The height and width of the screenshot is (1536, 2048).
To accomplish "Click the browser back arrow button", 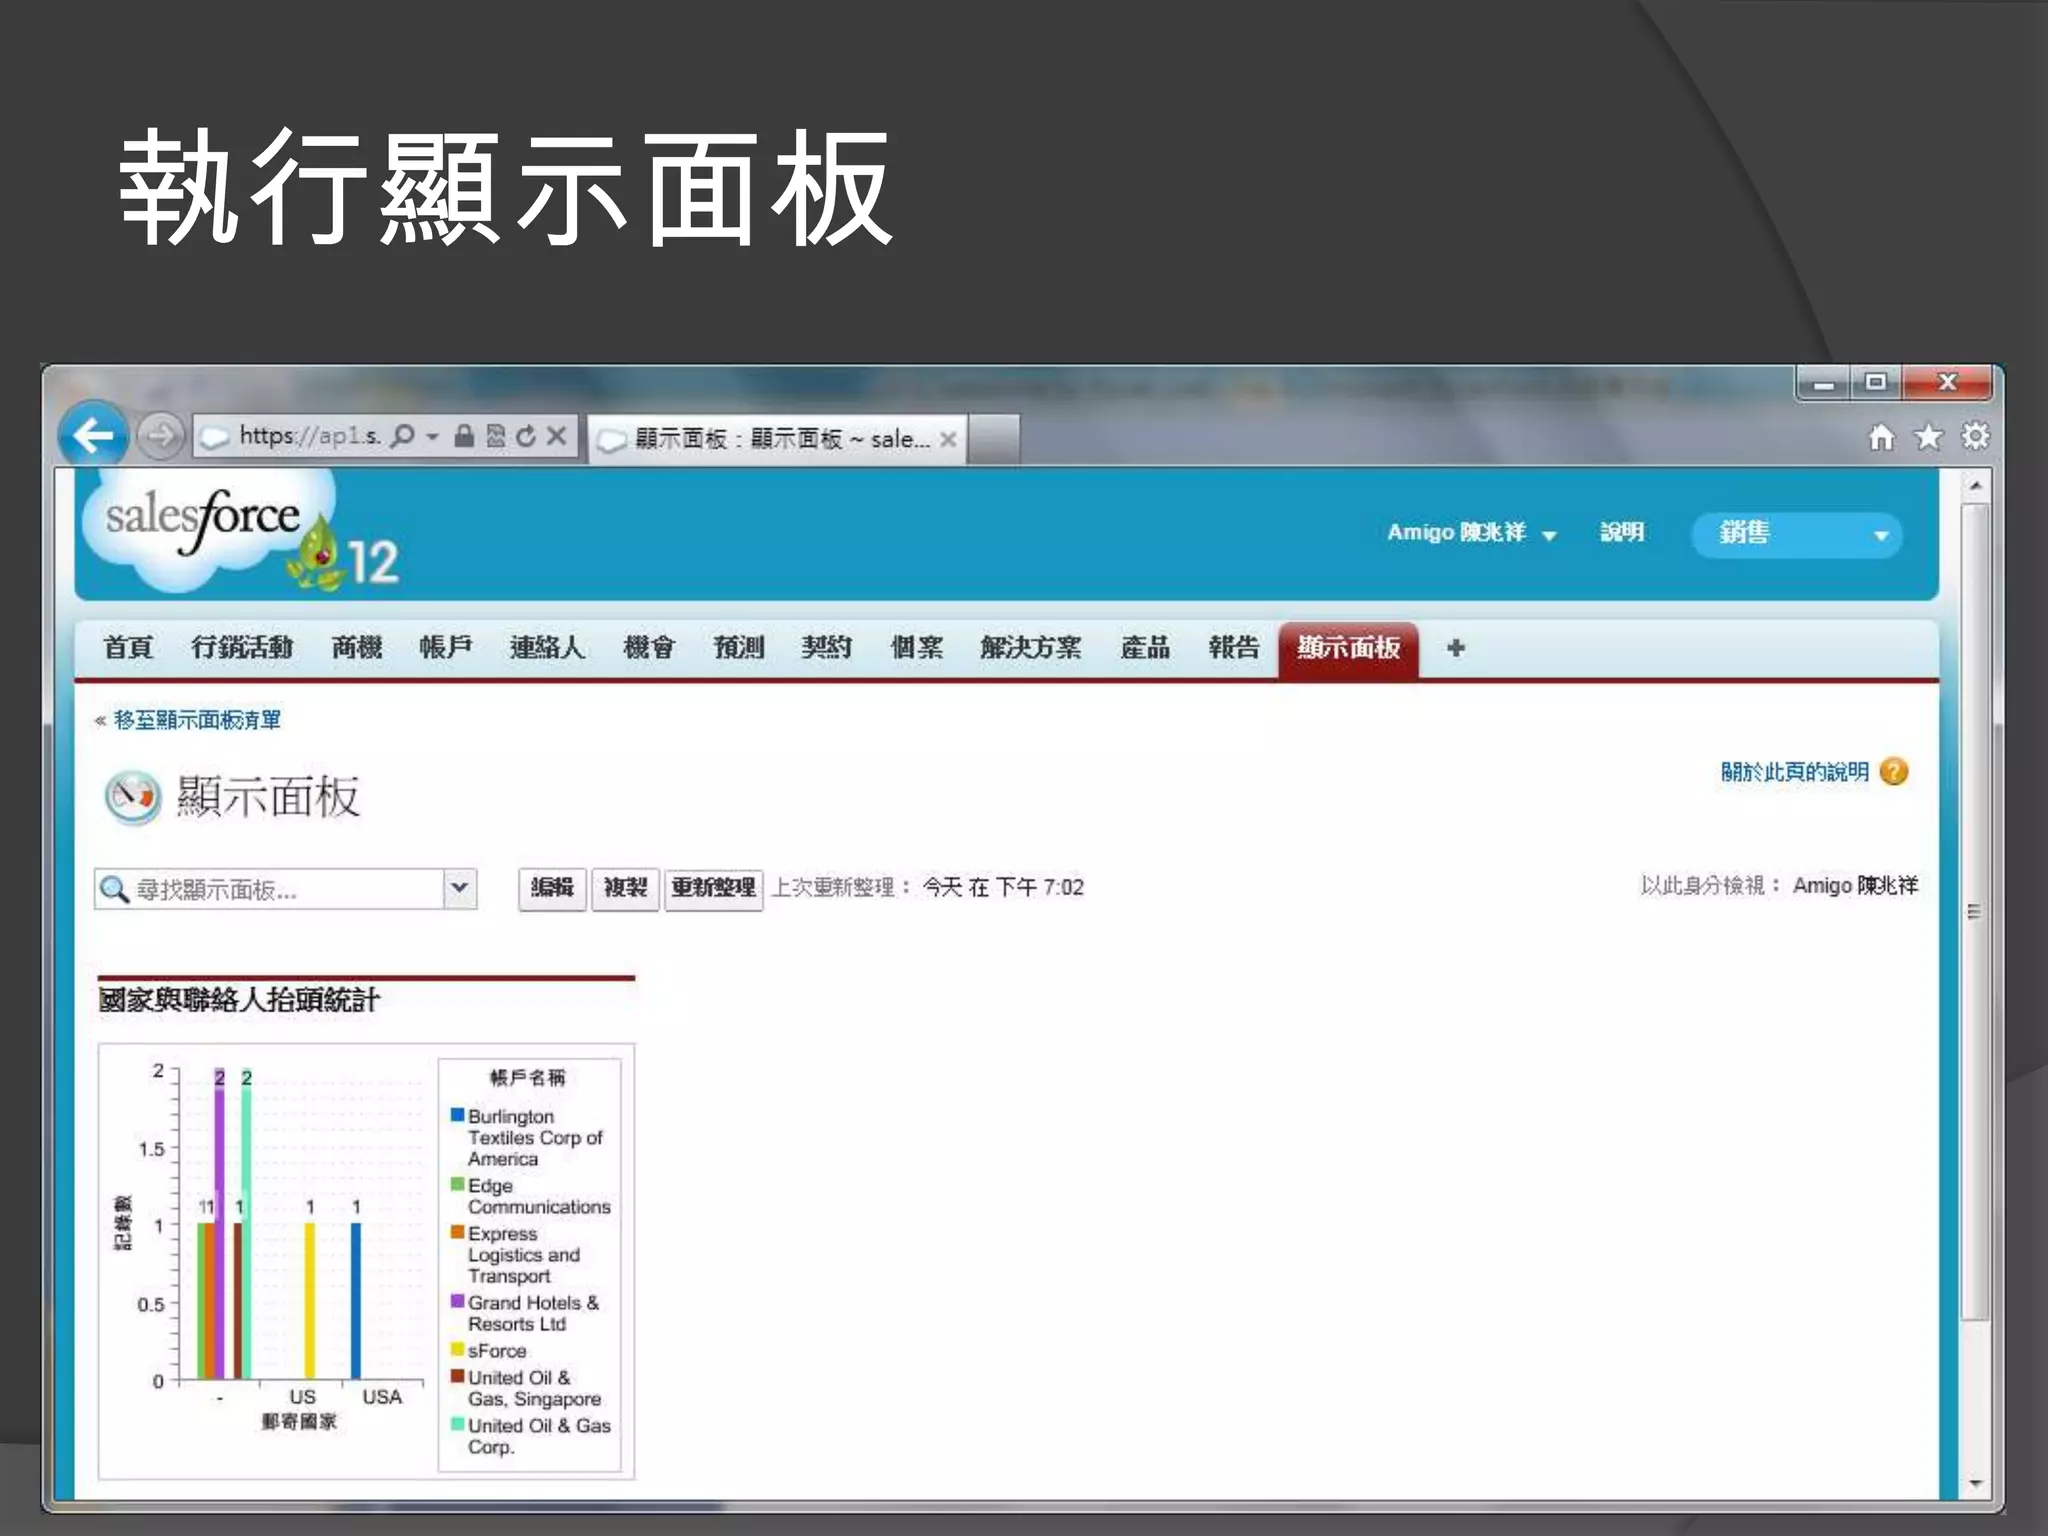I will tap(93, 436).
